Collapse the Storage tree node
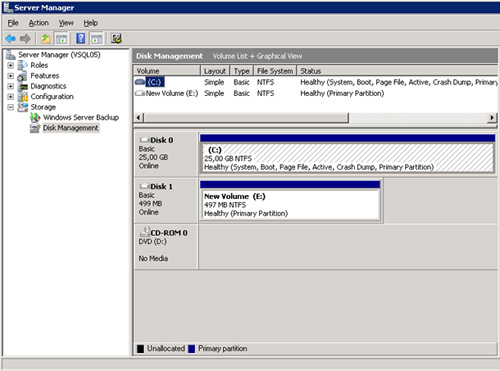This screenshot has width=500, height=371. click(11, 107)
